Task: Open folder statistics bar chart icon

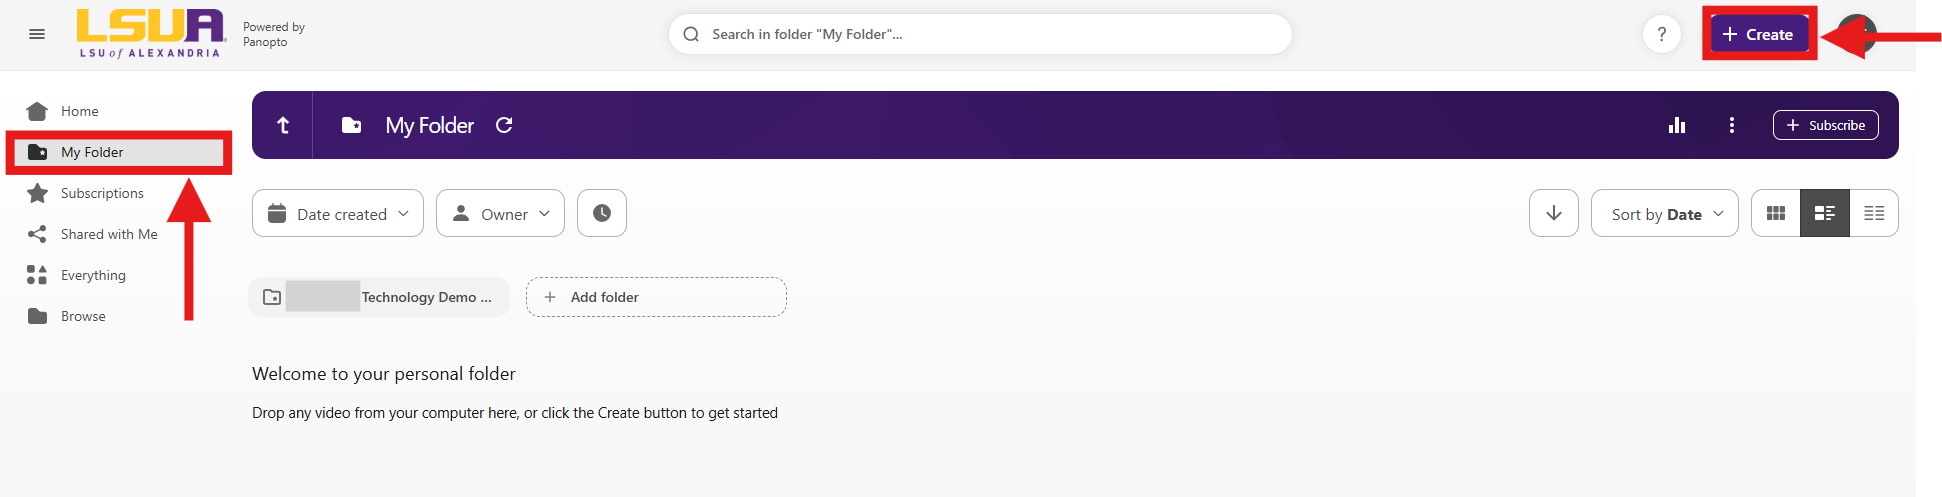Action: [1677, 125]
